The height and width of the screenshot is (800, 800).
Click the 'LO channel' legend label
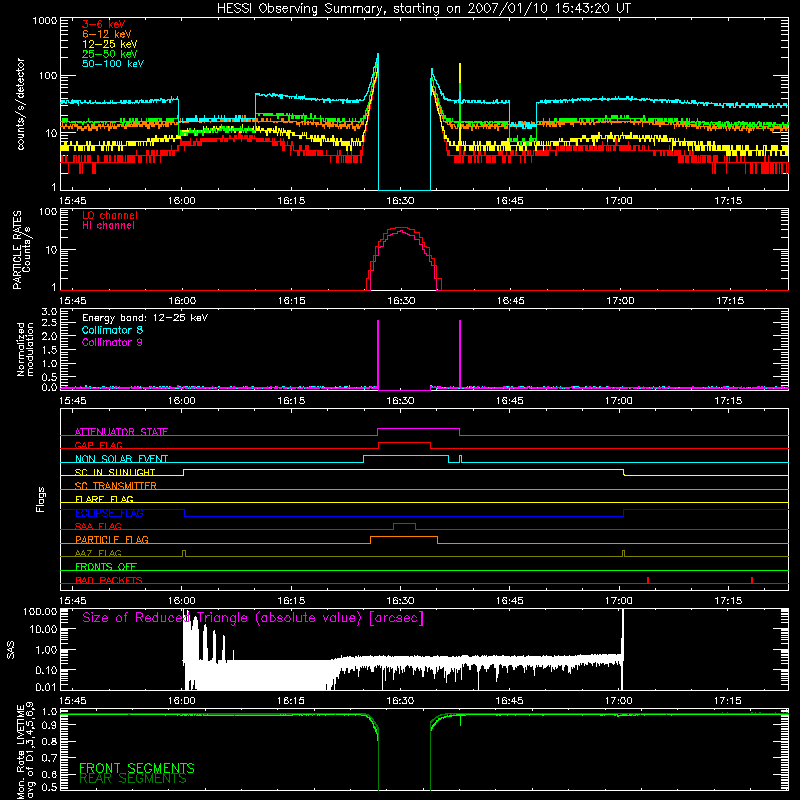click(x=110, y=215)
